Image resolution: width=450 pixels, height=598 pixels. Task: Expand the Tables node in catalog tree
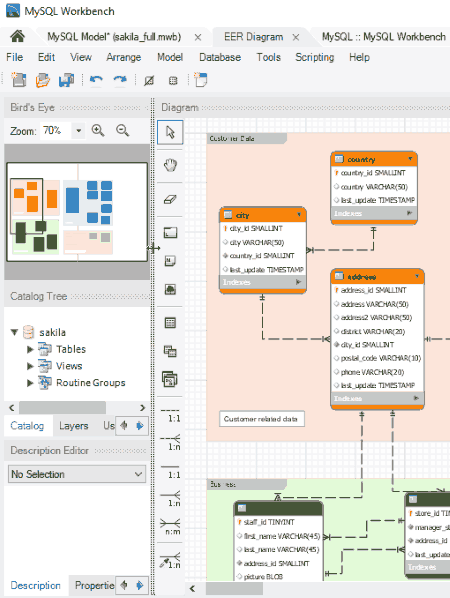[x=30, y=349]
